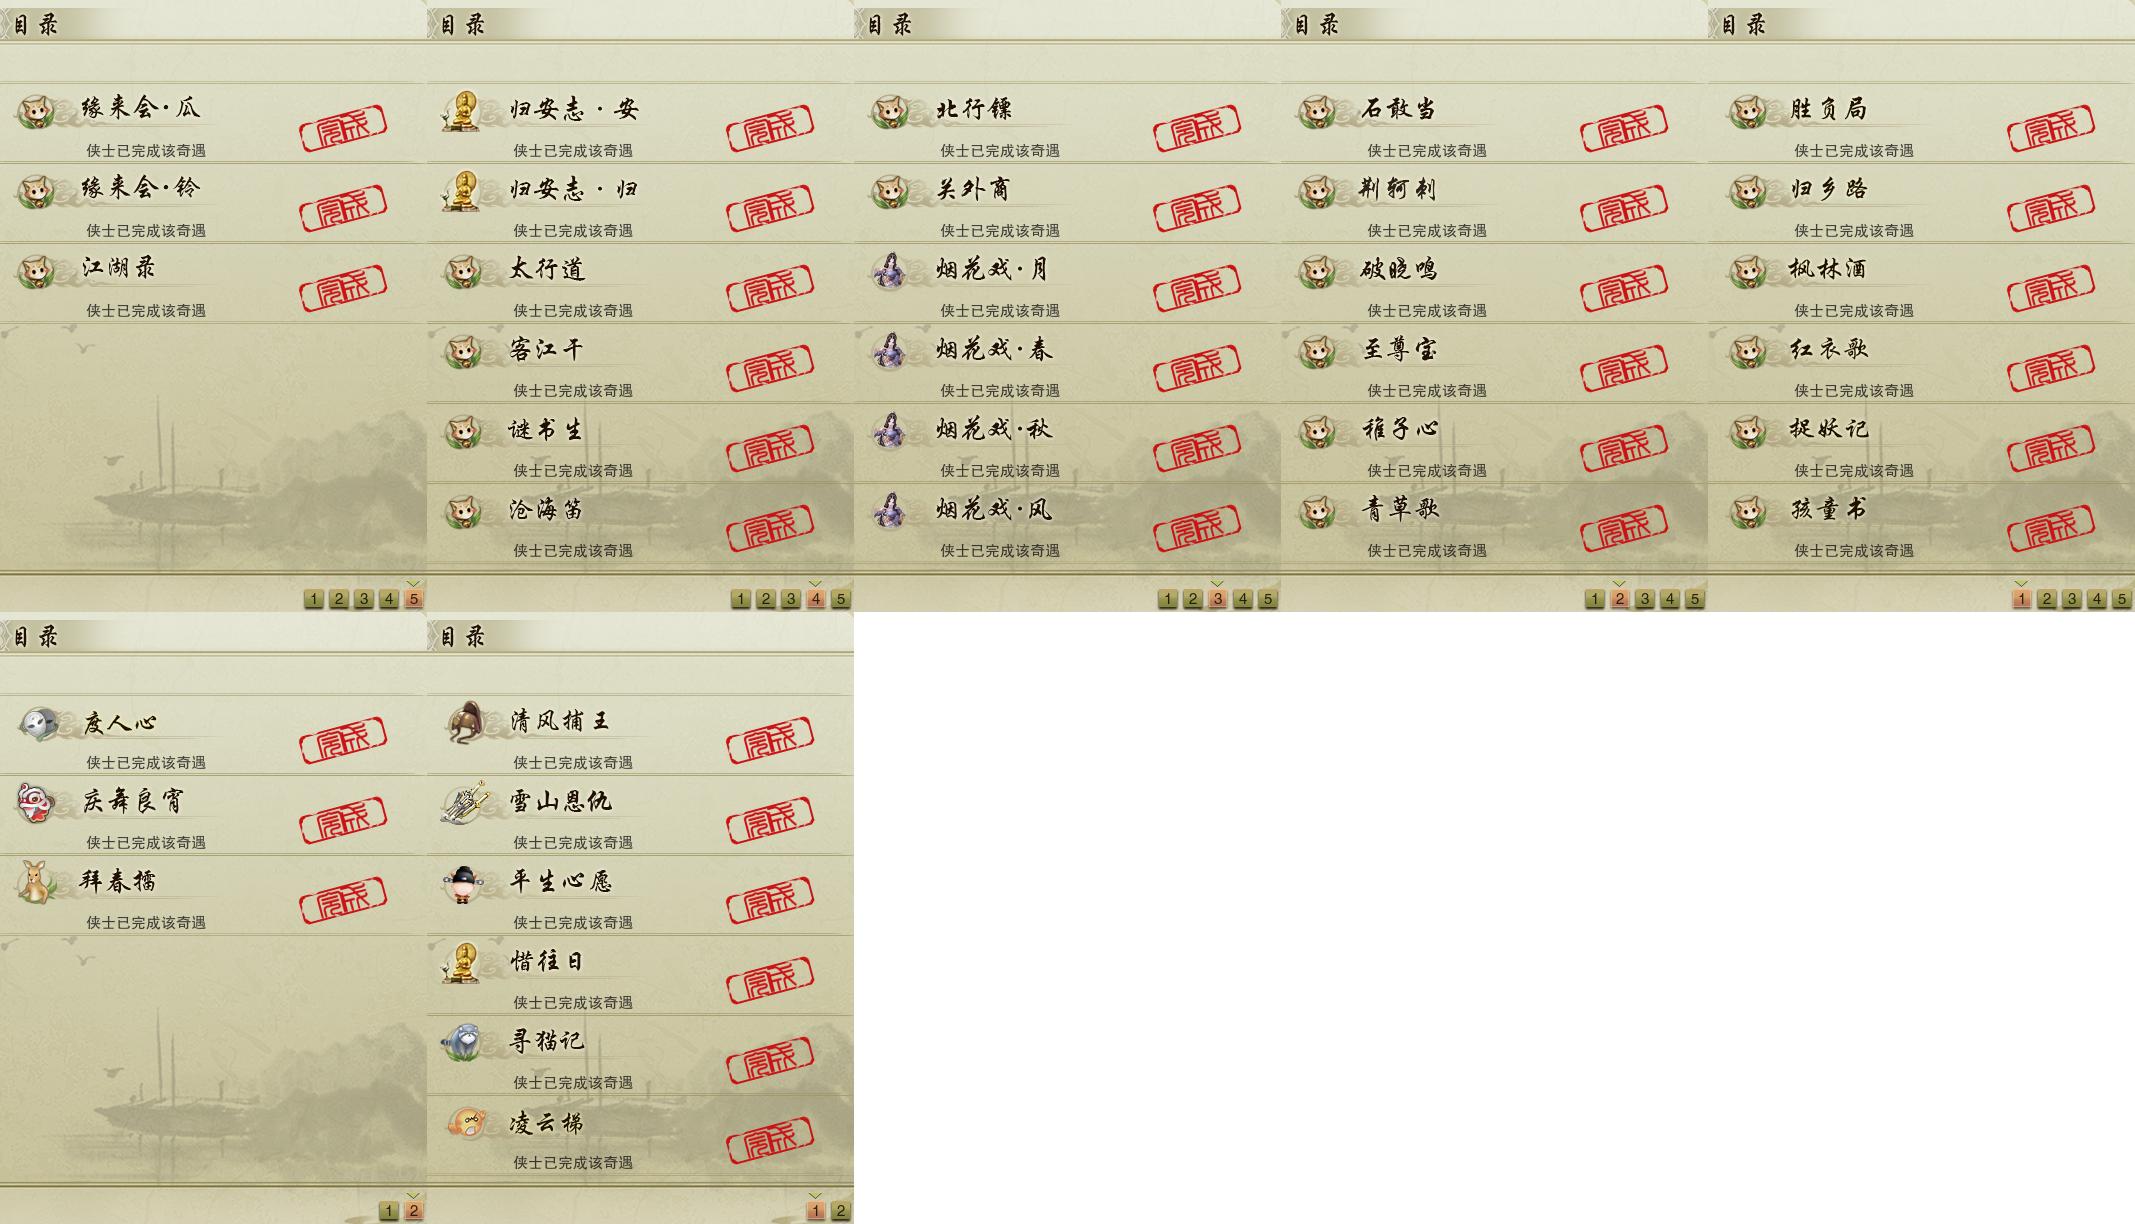Click the hooded figure icon beside 清风捕王
Screen dimensions: 2135x1224
point(465,722)
